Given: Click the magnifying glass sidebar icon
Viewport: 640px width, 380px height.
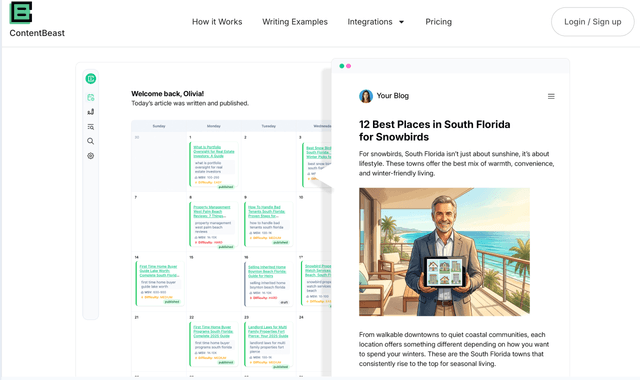Looking at the screenshot, I should point(91,141).
